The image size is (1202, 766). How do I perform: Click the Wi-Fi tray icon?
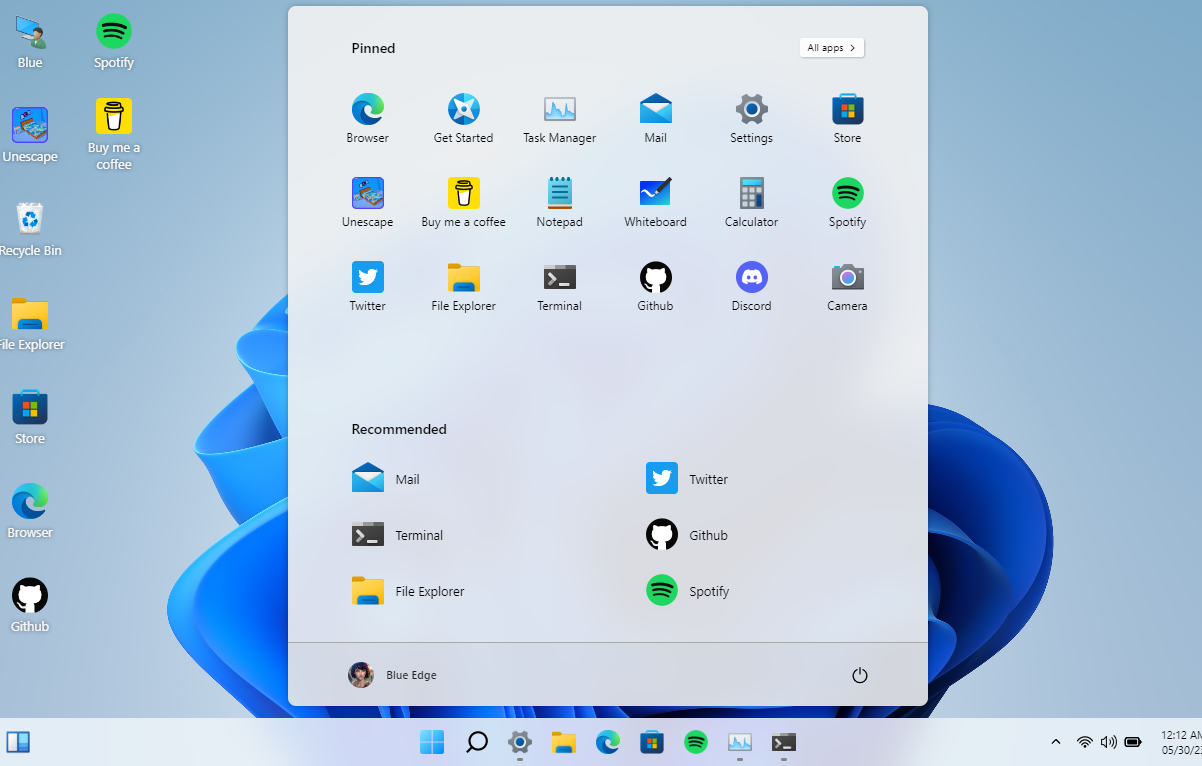click(x=1085, y=742)
